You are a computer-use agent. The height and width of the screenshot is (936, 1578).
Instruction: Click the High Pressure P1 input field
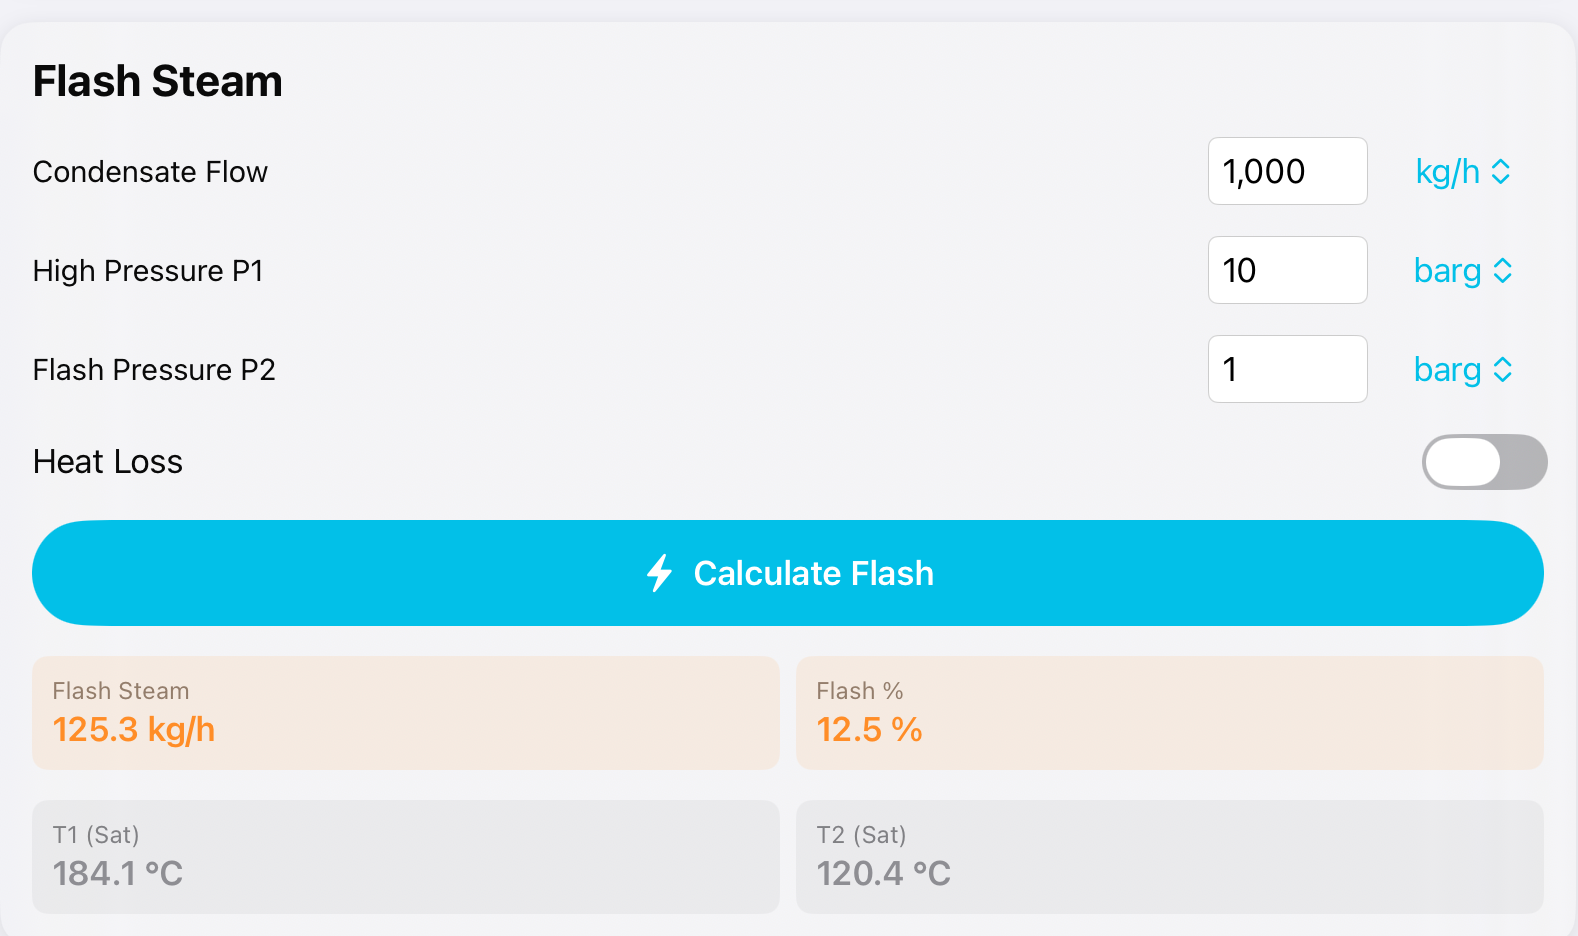point(1287,271)
